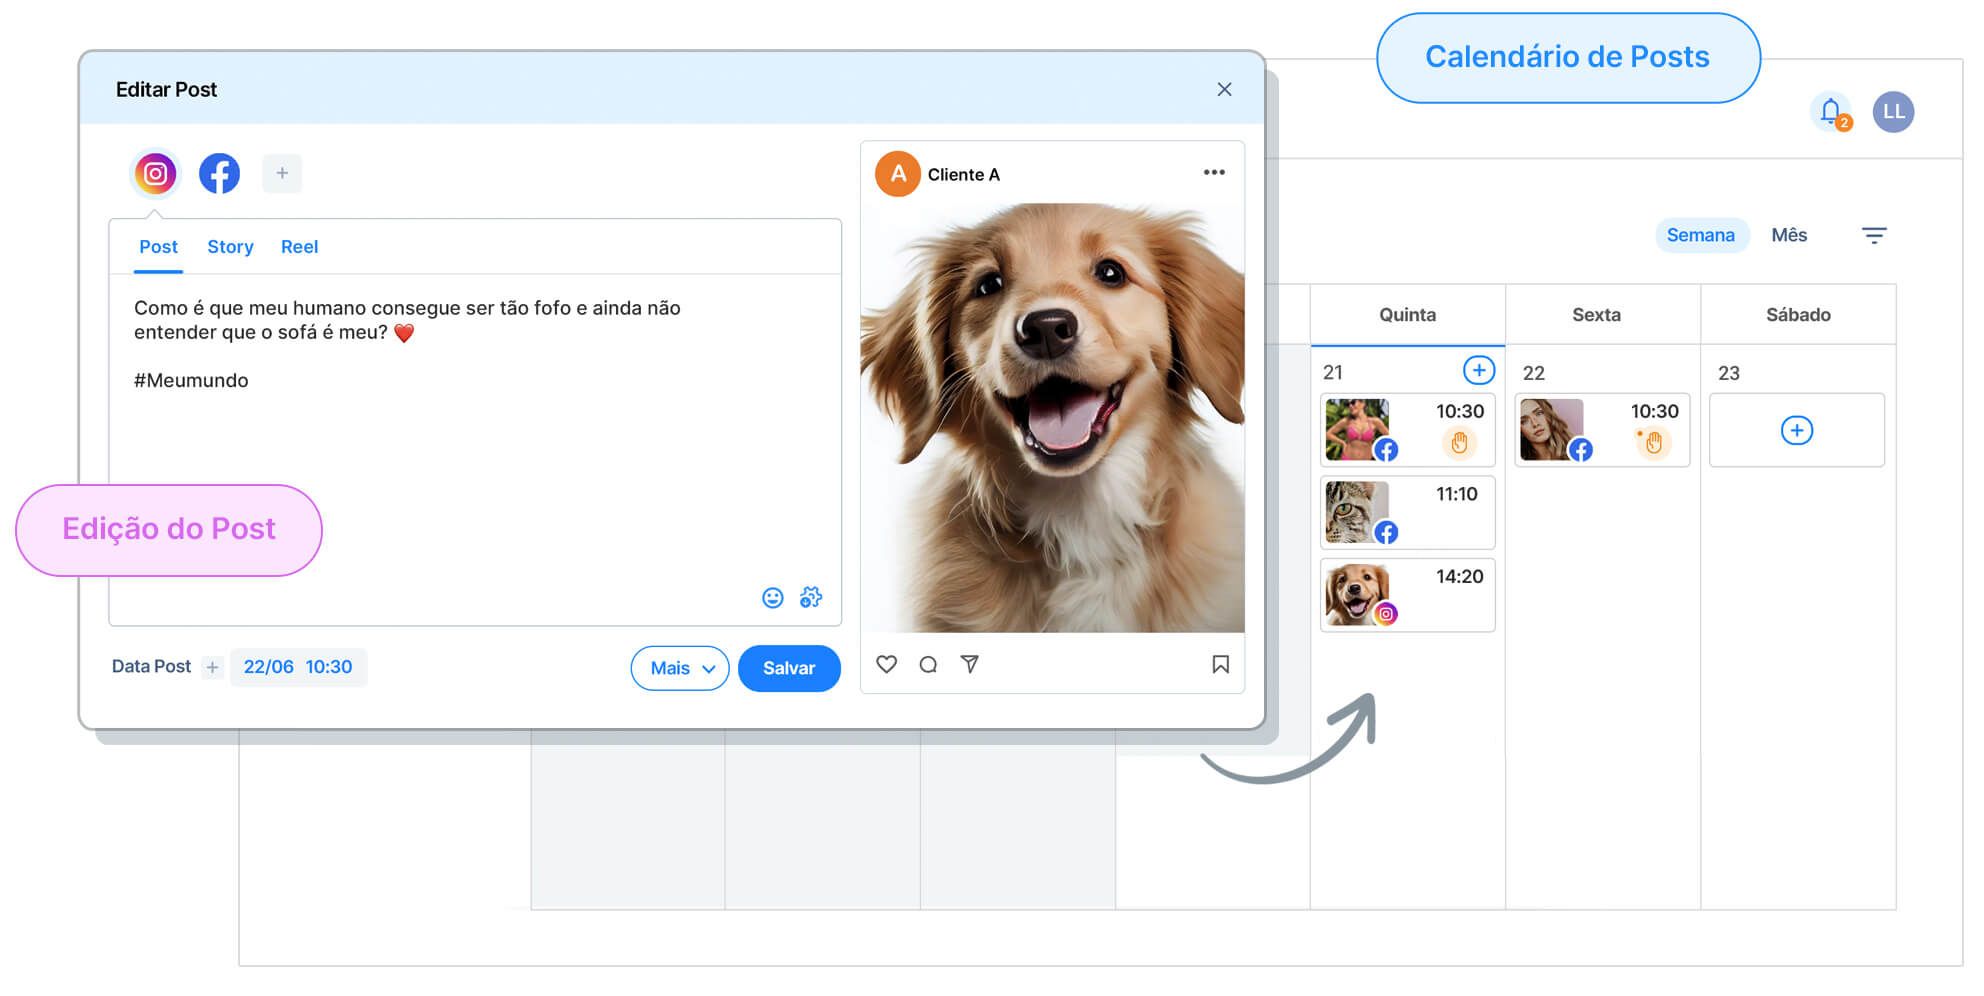
Task: Close the Editar Post dialog
Action: (x=1224, y=89)
